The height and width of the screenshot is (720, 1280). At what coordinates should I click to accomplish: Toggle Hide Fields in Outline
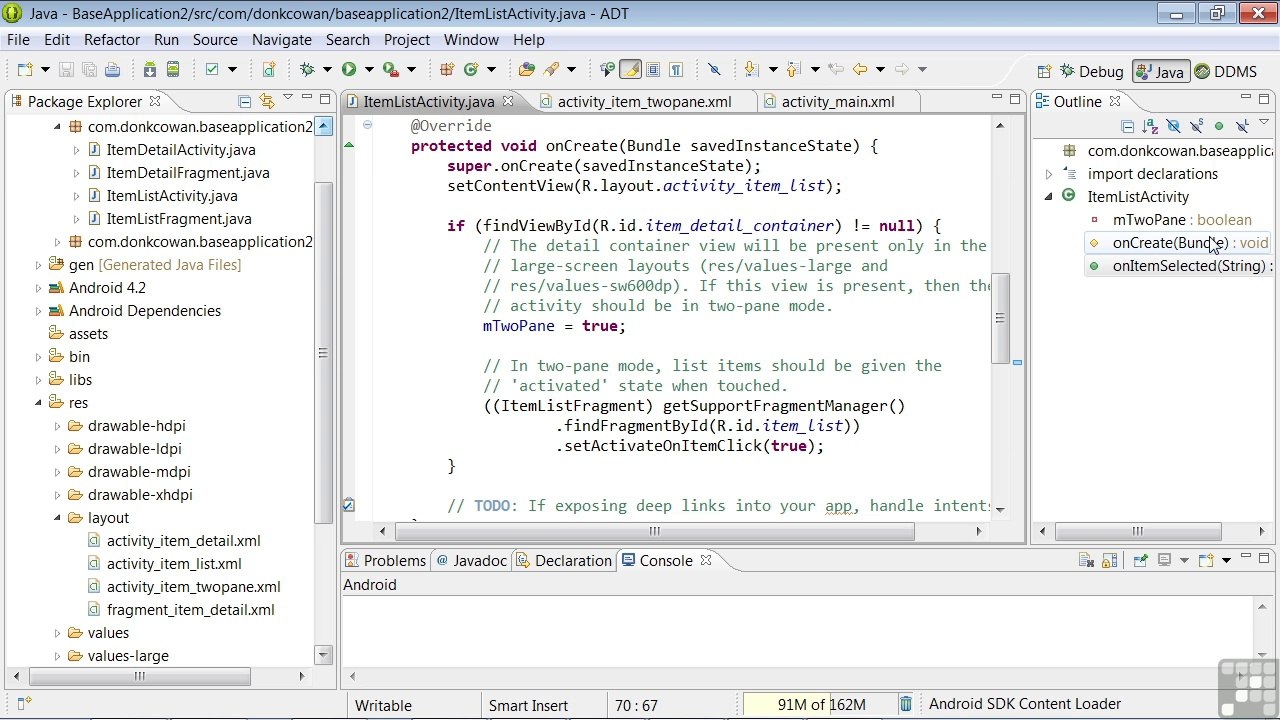[1173, 126]
